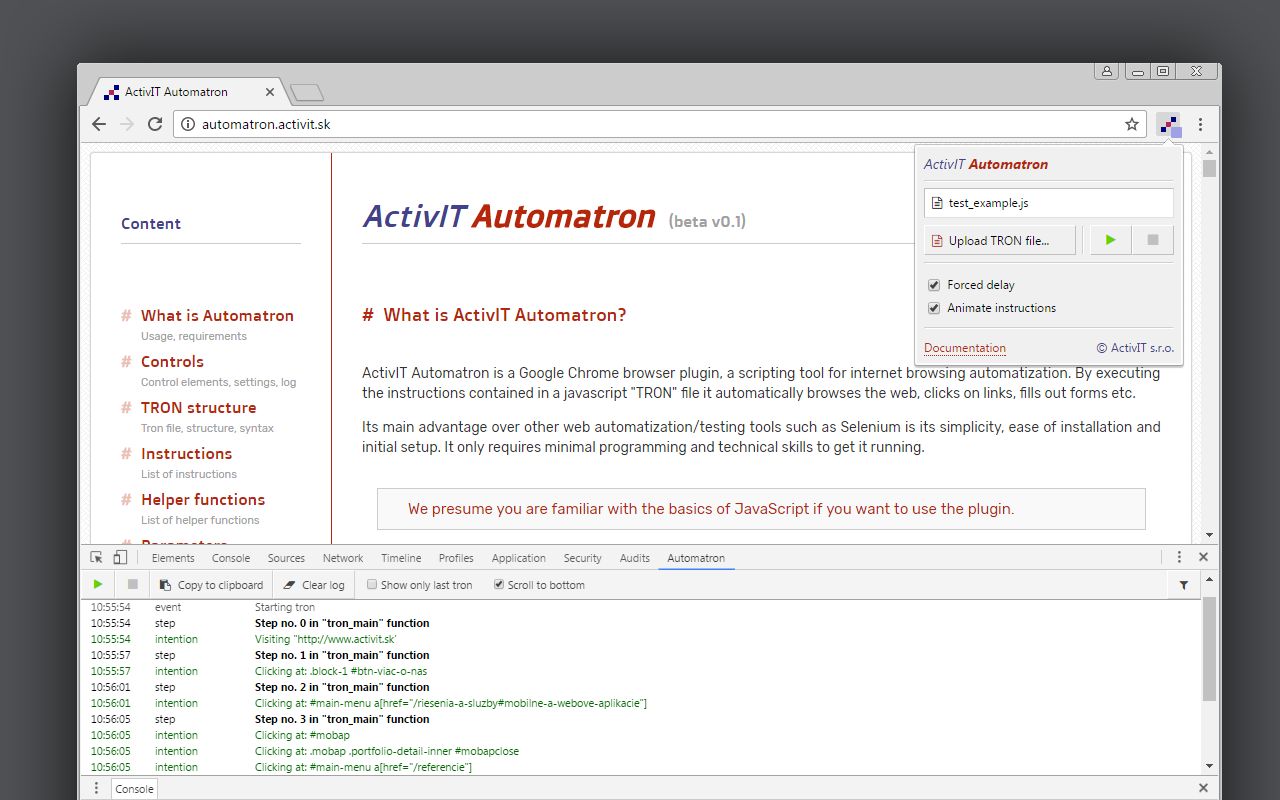Viewport: 1280px width, 800px height.
Task: Copy the log to clipboard
Action: [x=211, y=584]
